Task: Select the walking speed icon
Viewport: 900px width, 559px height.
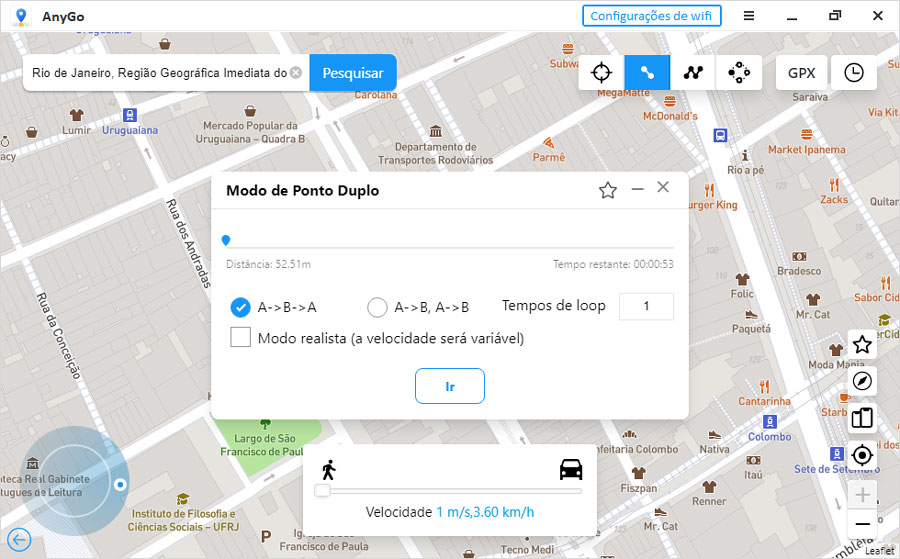Action: click(x=328, y=469)
